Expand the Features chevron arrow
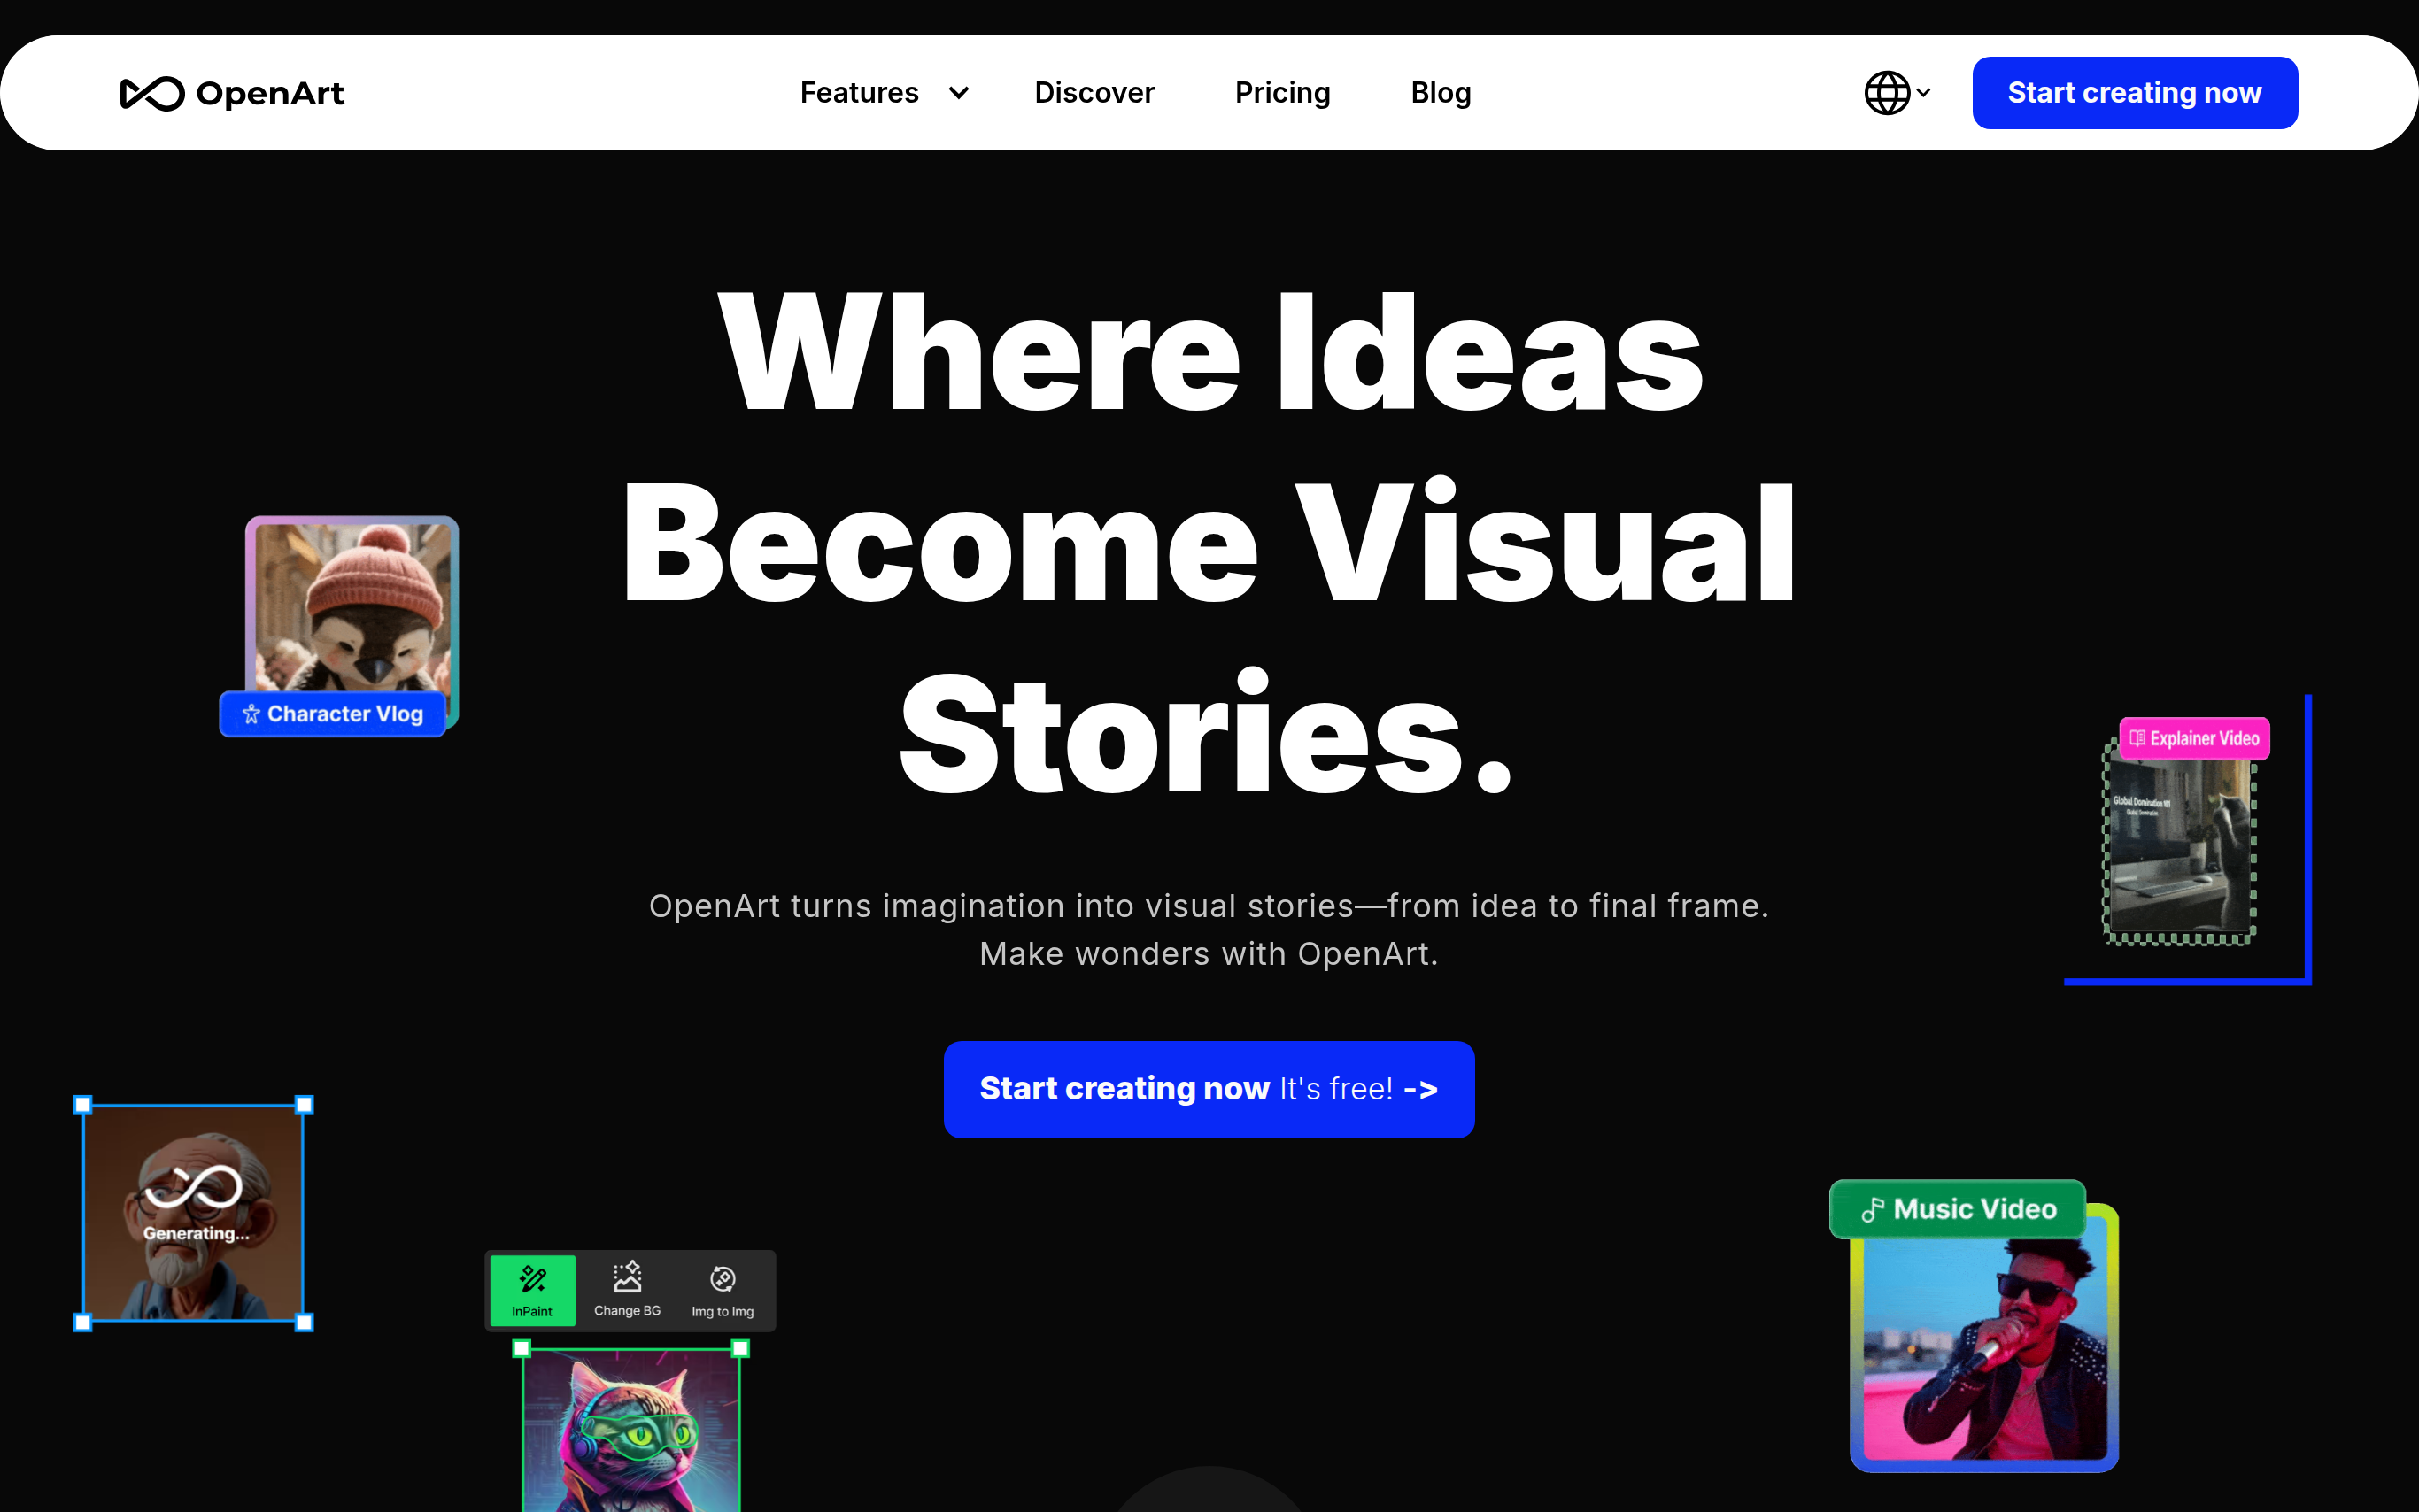Image resolution: width=2419 pixels, height=1512 pixels. coord(958,93)
